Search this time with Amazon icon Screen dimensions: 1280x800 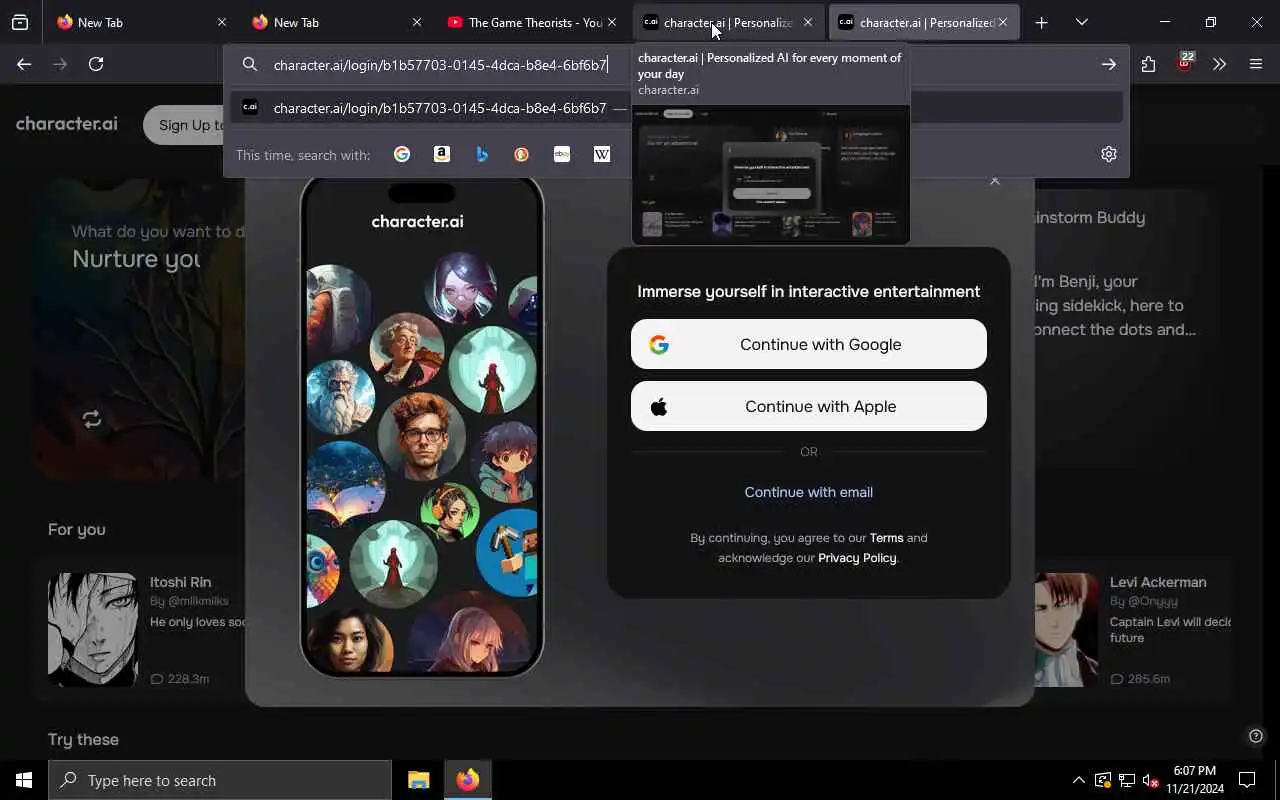[x=442, y=154]
